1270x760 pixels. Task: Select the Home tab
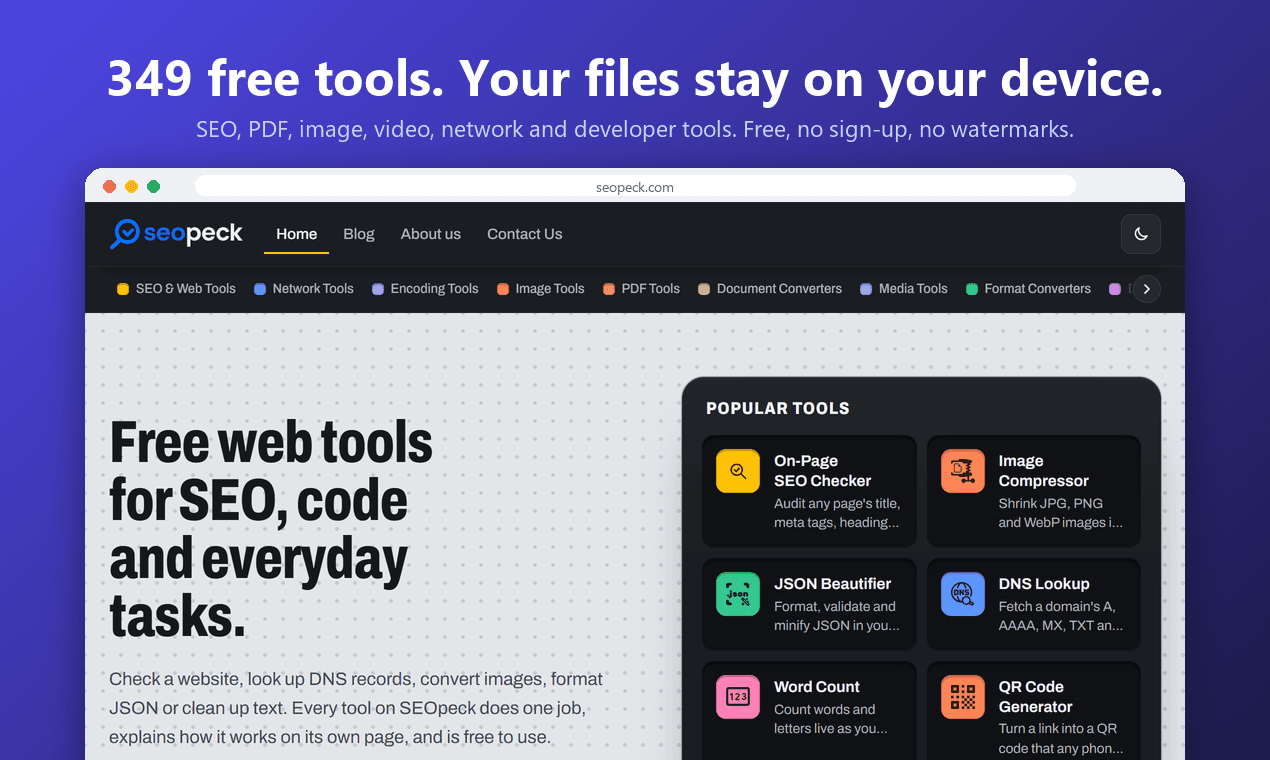(297, 234)
